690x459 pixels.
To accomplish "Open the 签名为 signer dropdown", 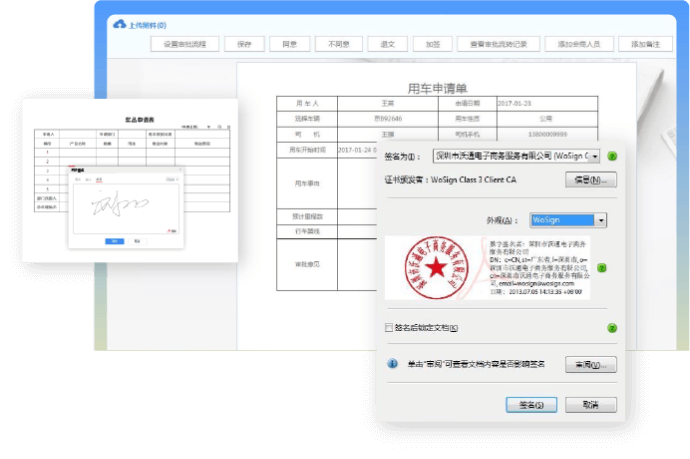I will 595,156.
